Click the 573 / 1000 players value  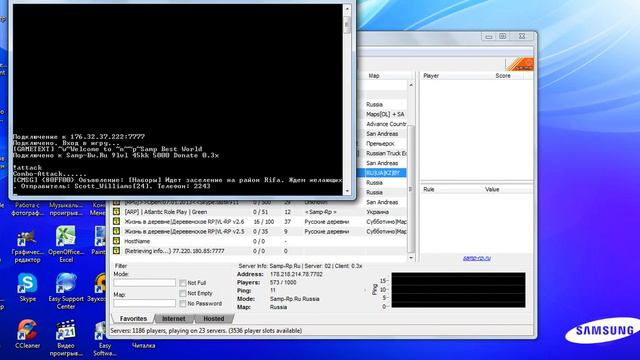283,282
